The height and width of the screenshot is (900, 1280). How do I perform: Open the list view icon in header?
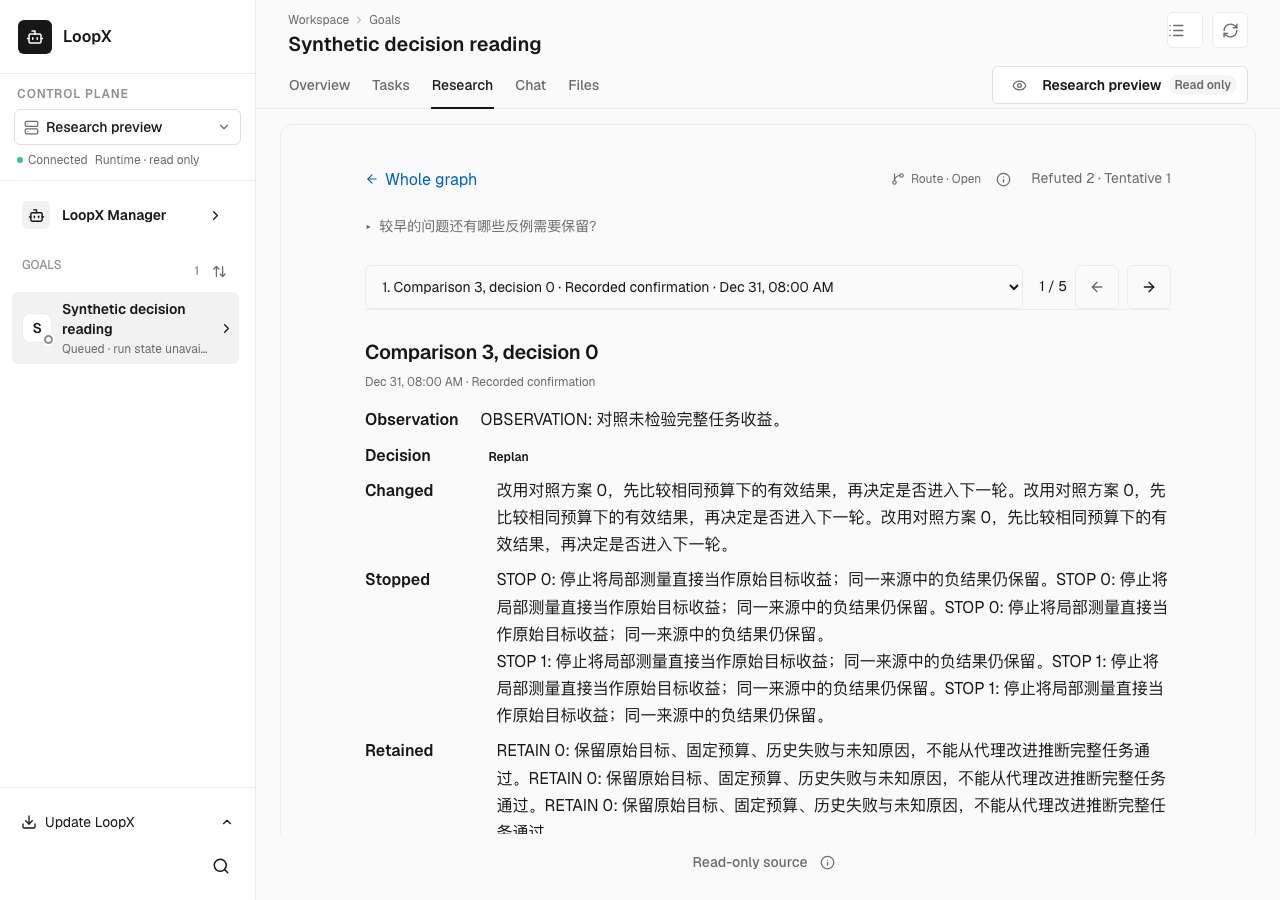1185,30
